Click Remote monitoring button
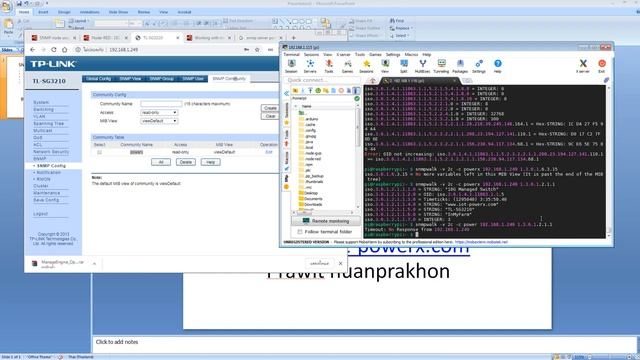 [x=326, y=221]
